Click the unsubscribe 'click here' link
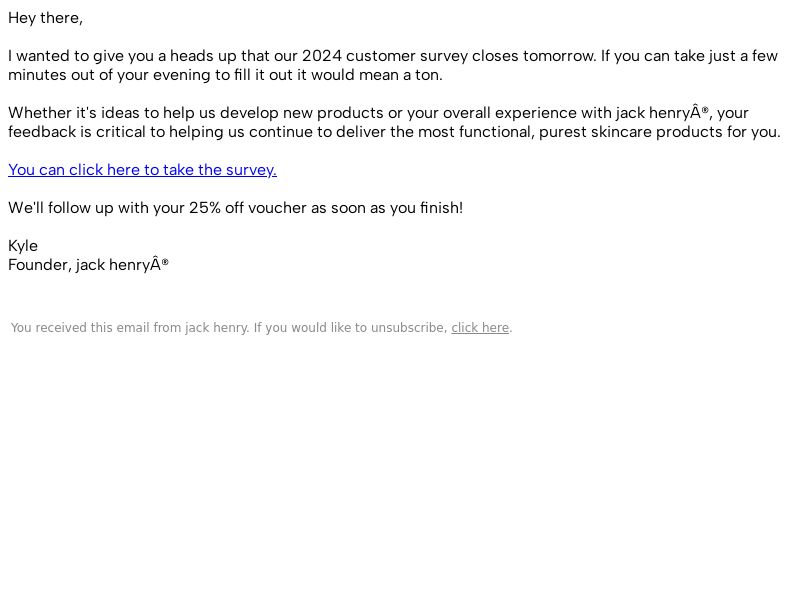 480,328
